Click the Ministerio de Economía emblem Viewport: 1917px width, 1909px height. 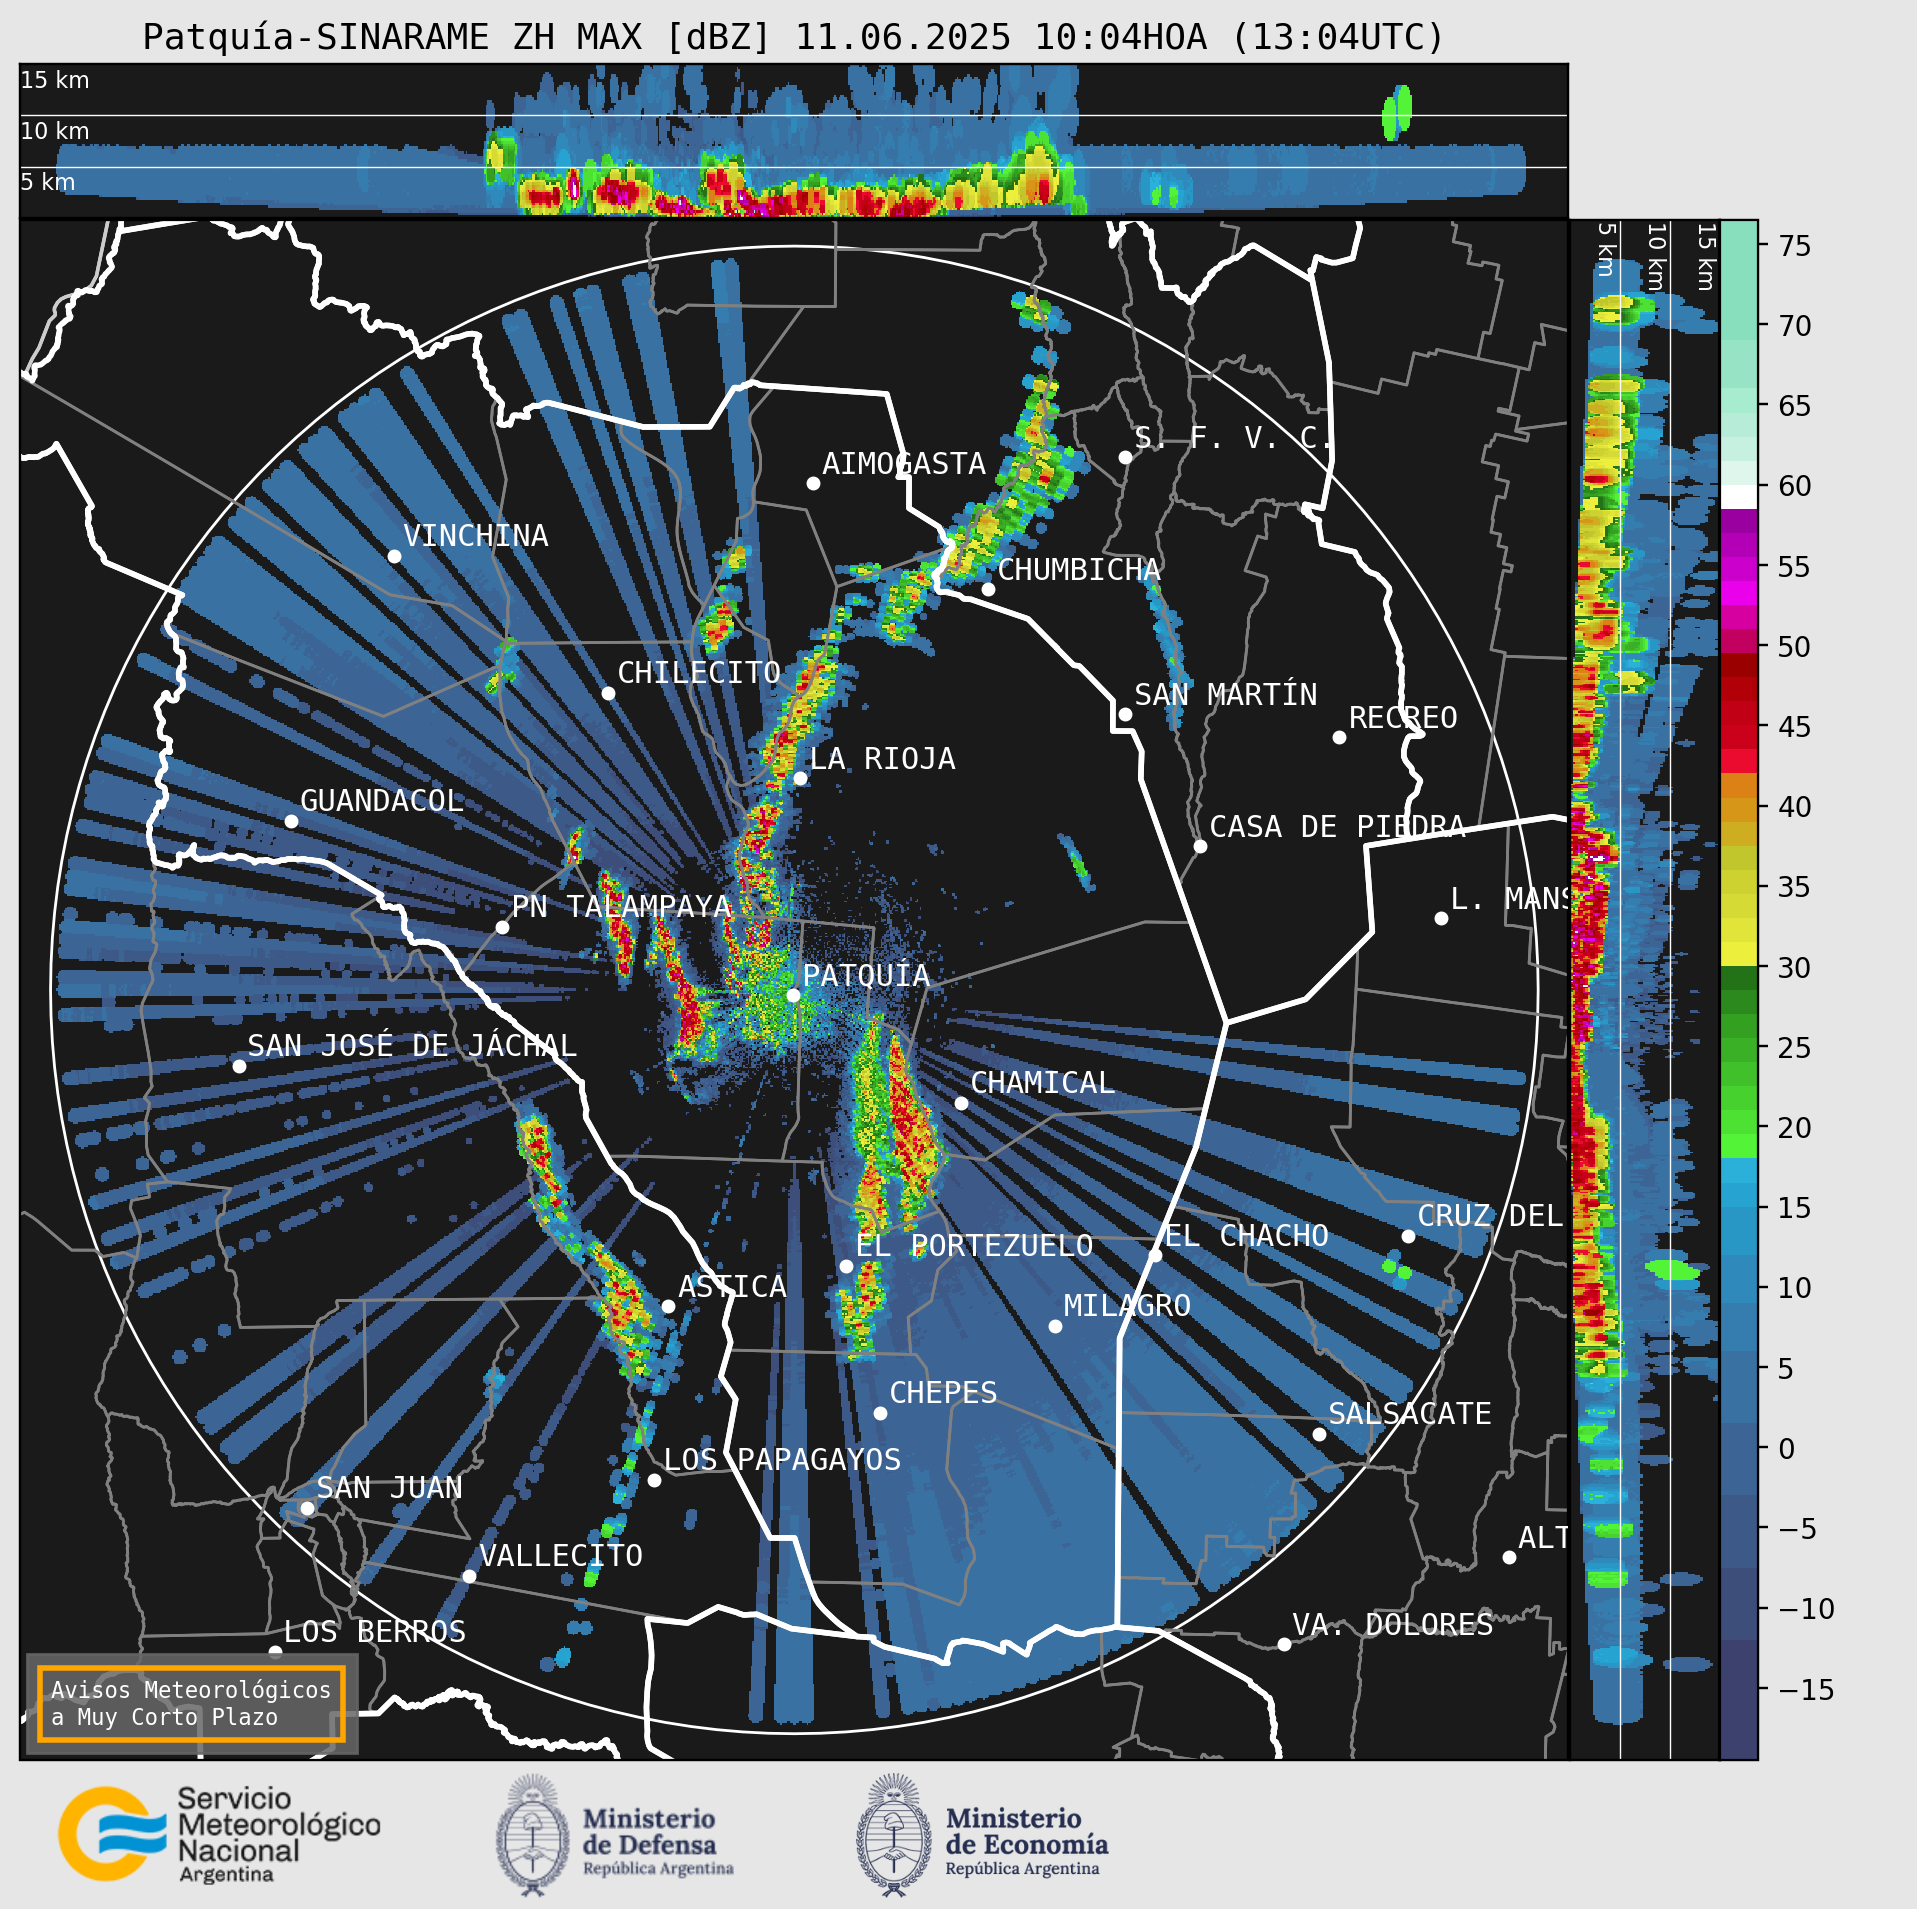[894, 1835]
